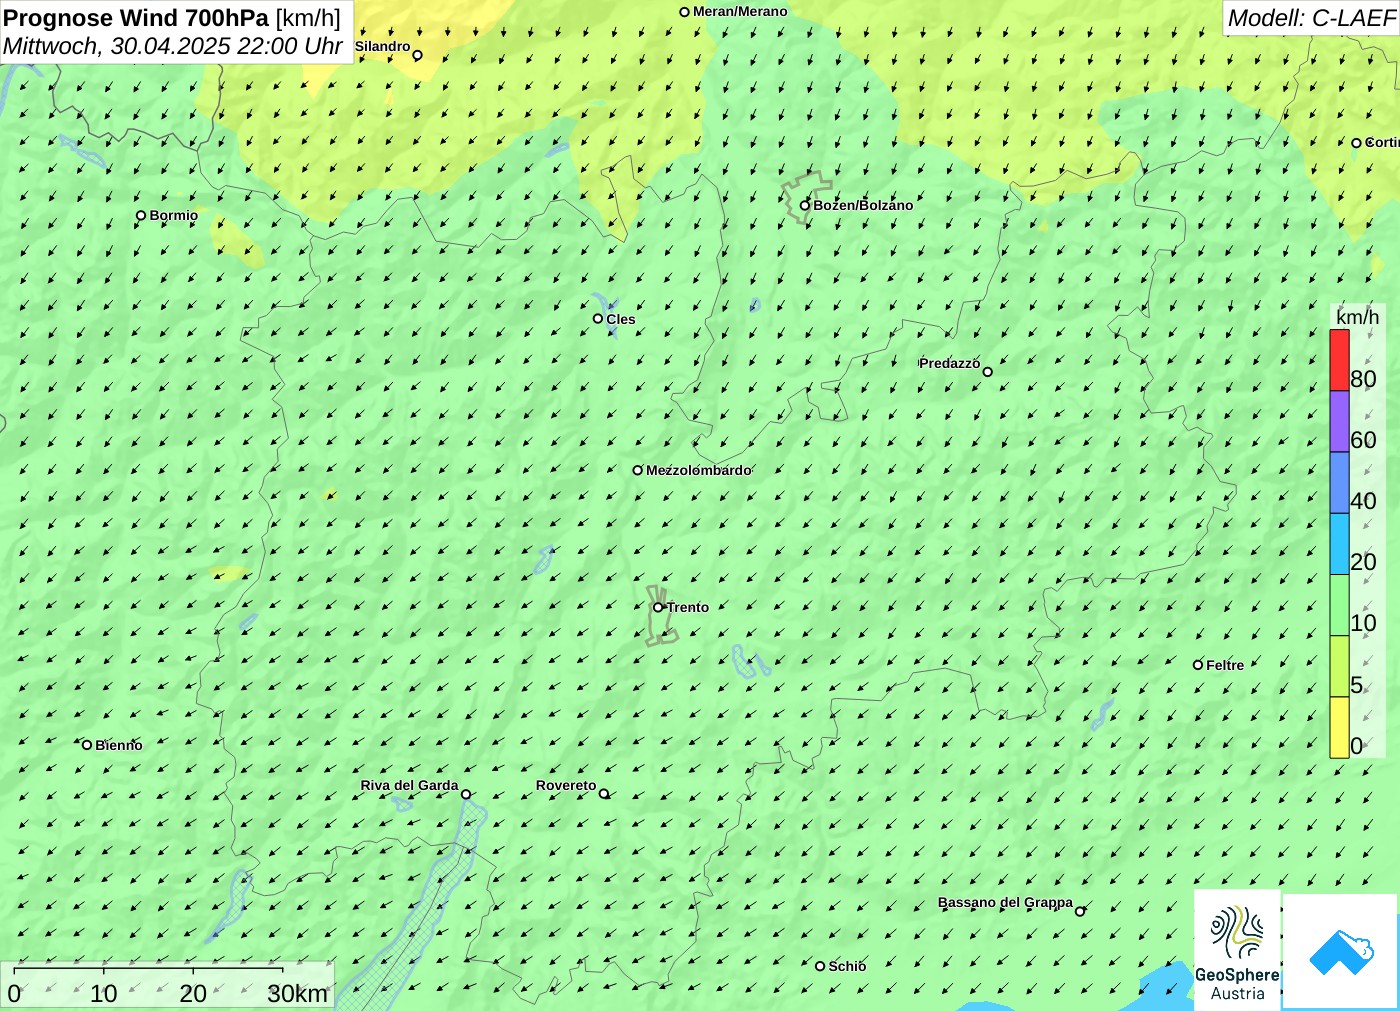Click the red legend color band

coord(1340,360)
